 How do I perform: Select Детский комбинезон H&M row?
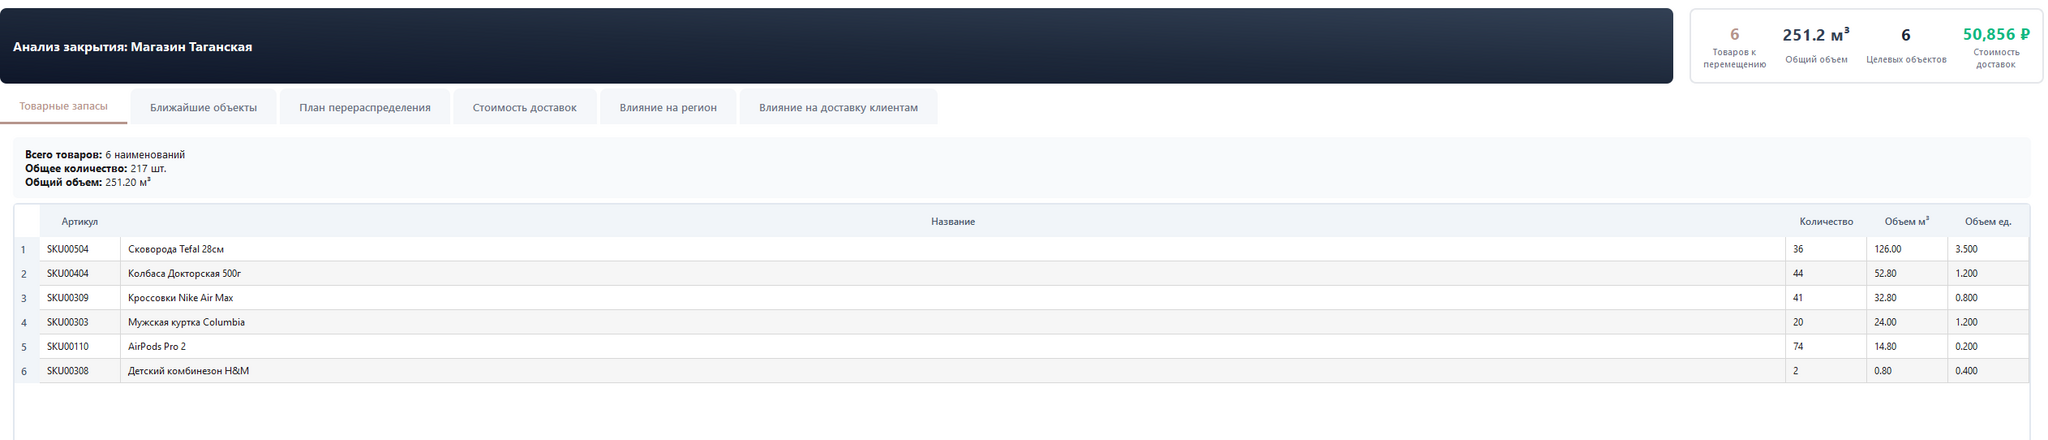(x=188, y=371)
